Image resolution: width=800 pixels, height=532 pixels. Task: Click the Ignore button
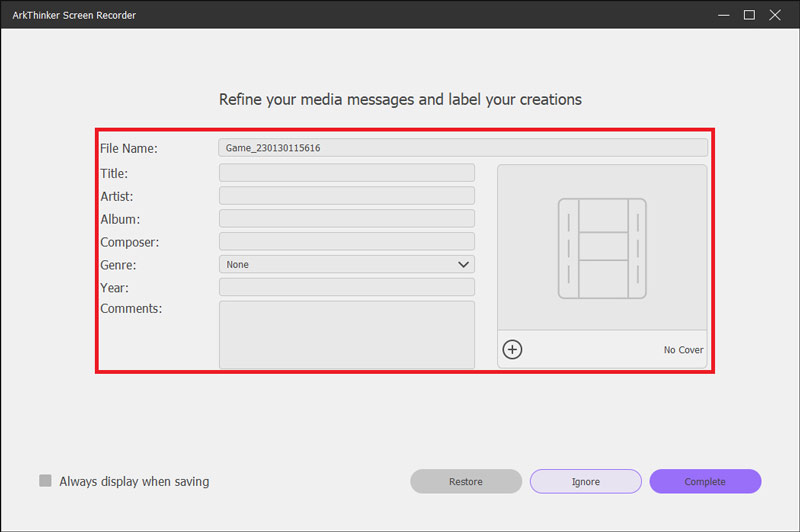tap(586, 482)
